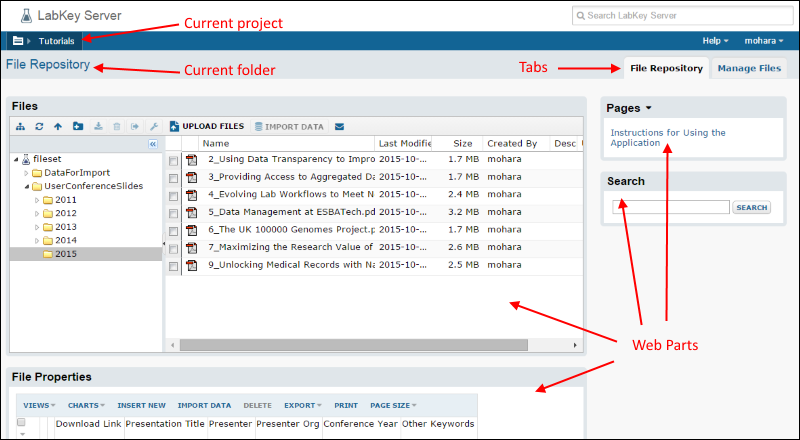The height and width of the screenshot is (440, 800).
Task: Click the move file toolbar icon
Action: point(135,127)
